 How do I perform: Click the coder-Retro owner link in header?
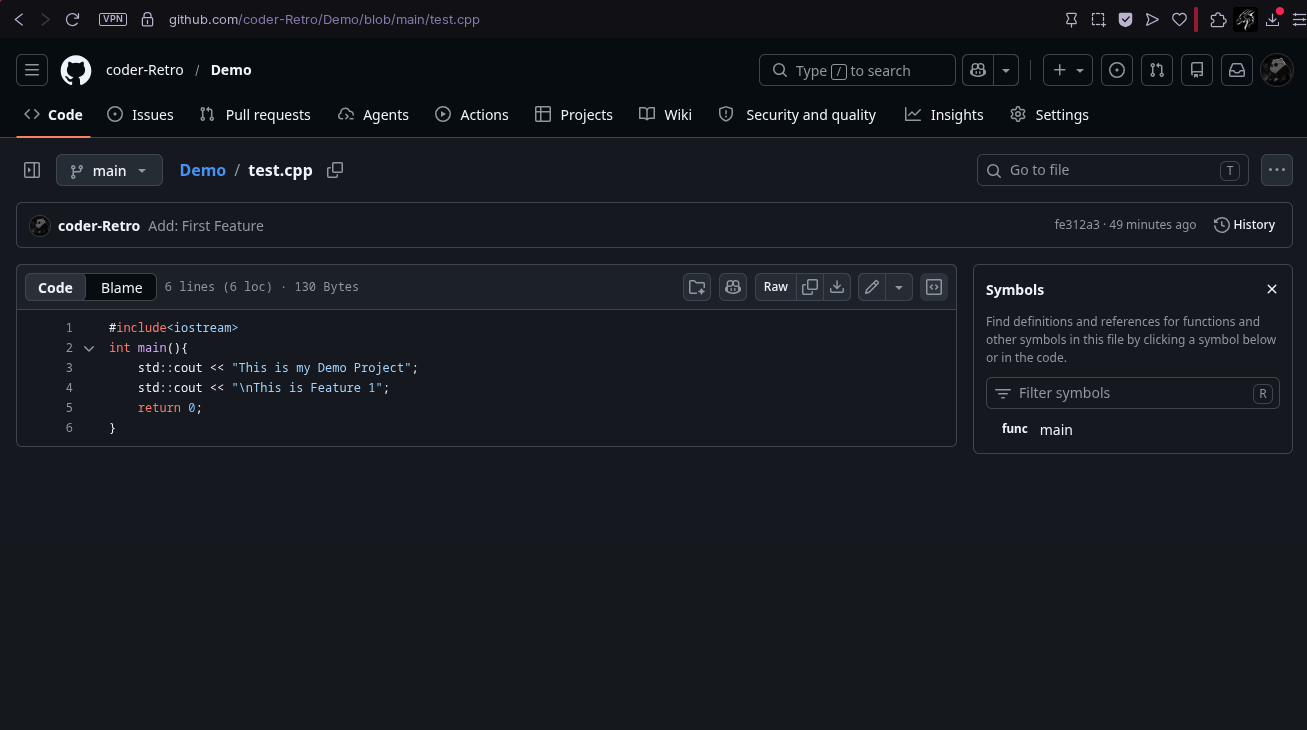(145, 70)
